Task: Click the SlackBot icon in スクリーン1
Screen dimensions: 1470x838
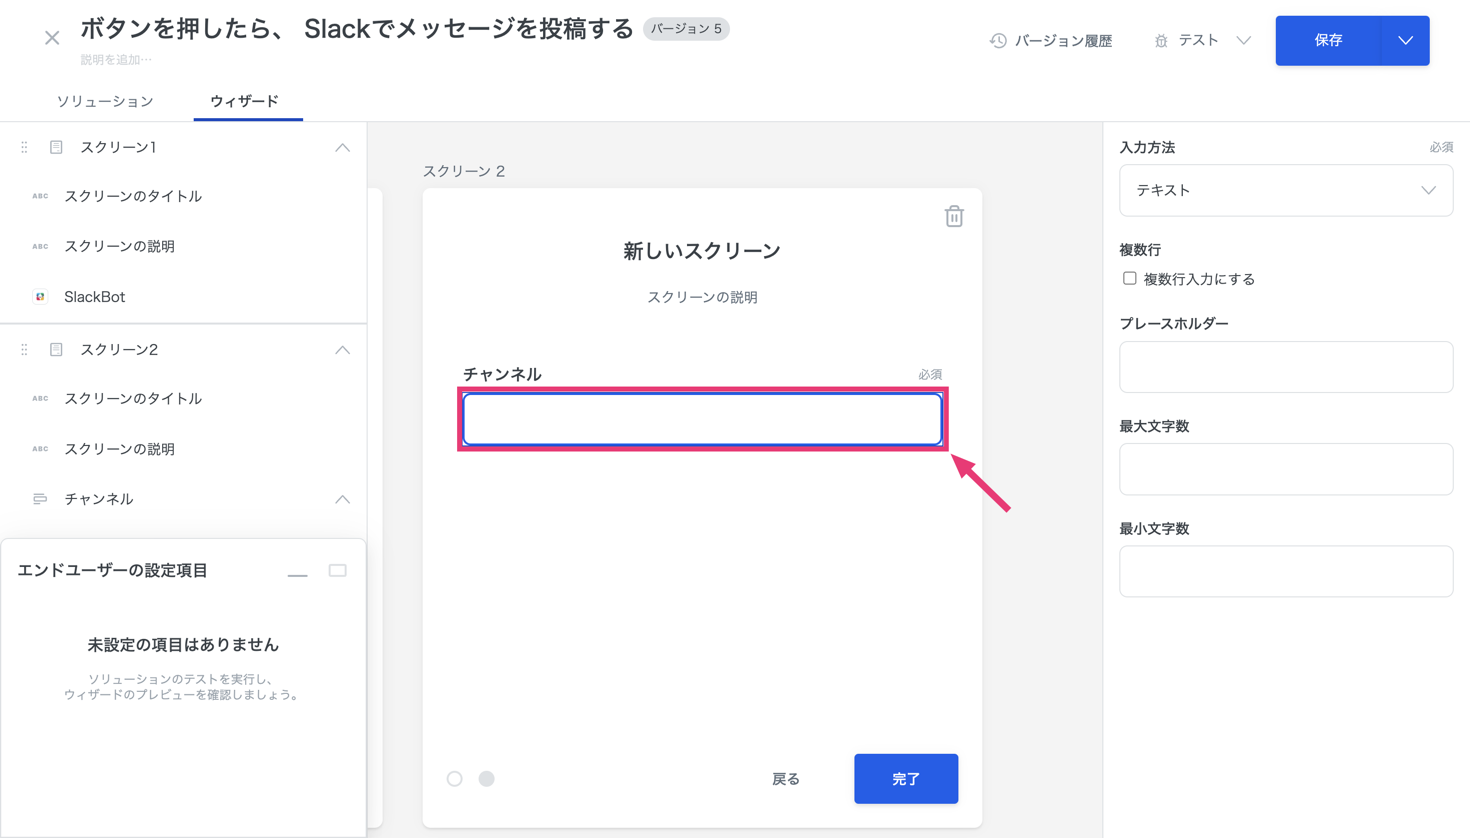Action: (x=40, y=297)
